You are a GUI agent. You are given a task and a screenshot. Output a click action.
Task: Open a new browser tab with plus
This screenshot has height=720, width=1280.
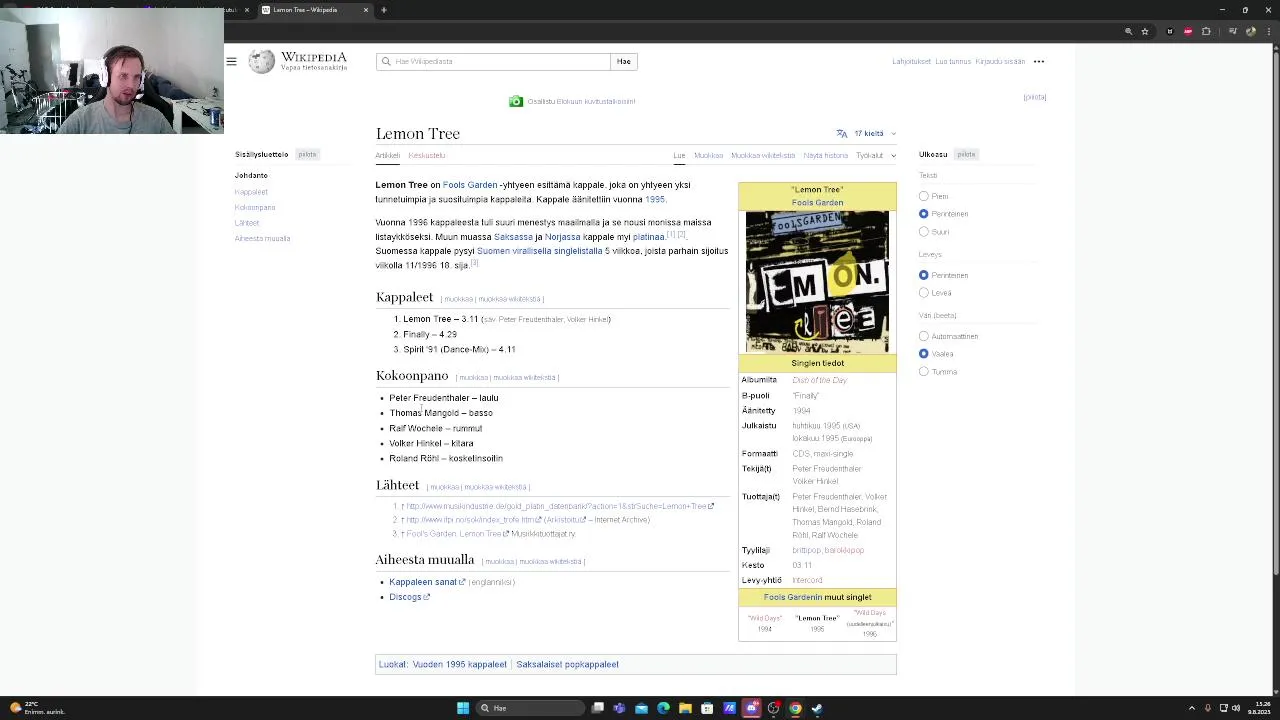click(384, 10)
